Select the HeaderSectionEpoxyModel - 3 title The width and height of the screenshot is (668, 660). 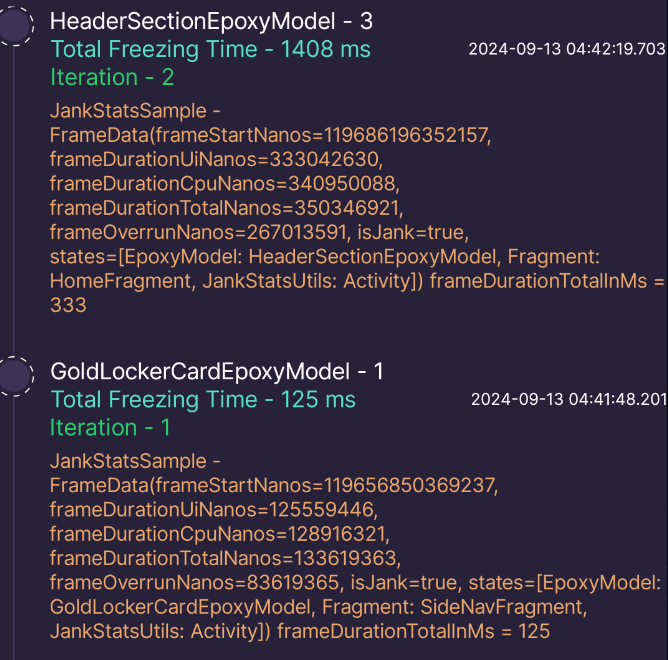click(211, 21)
